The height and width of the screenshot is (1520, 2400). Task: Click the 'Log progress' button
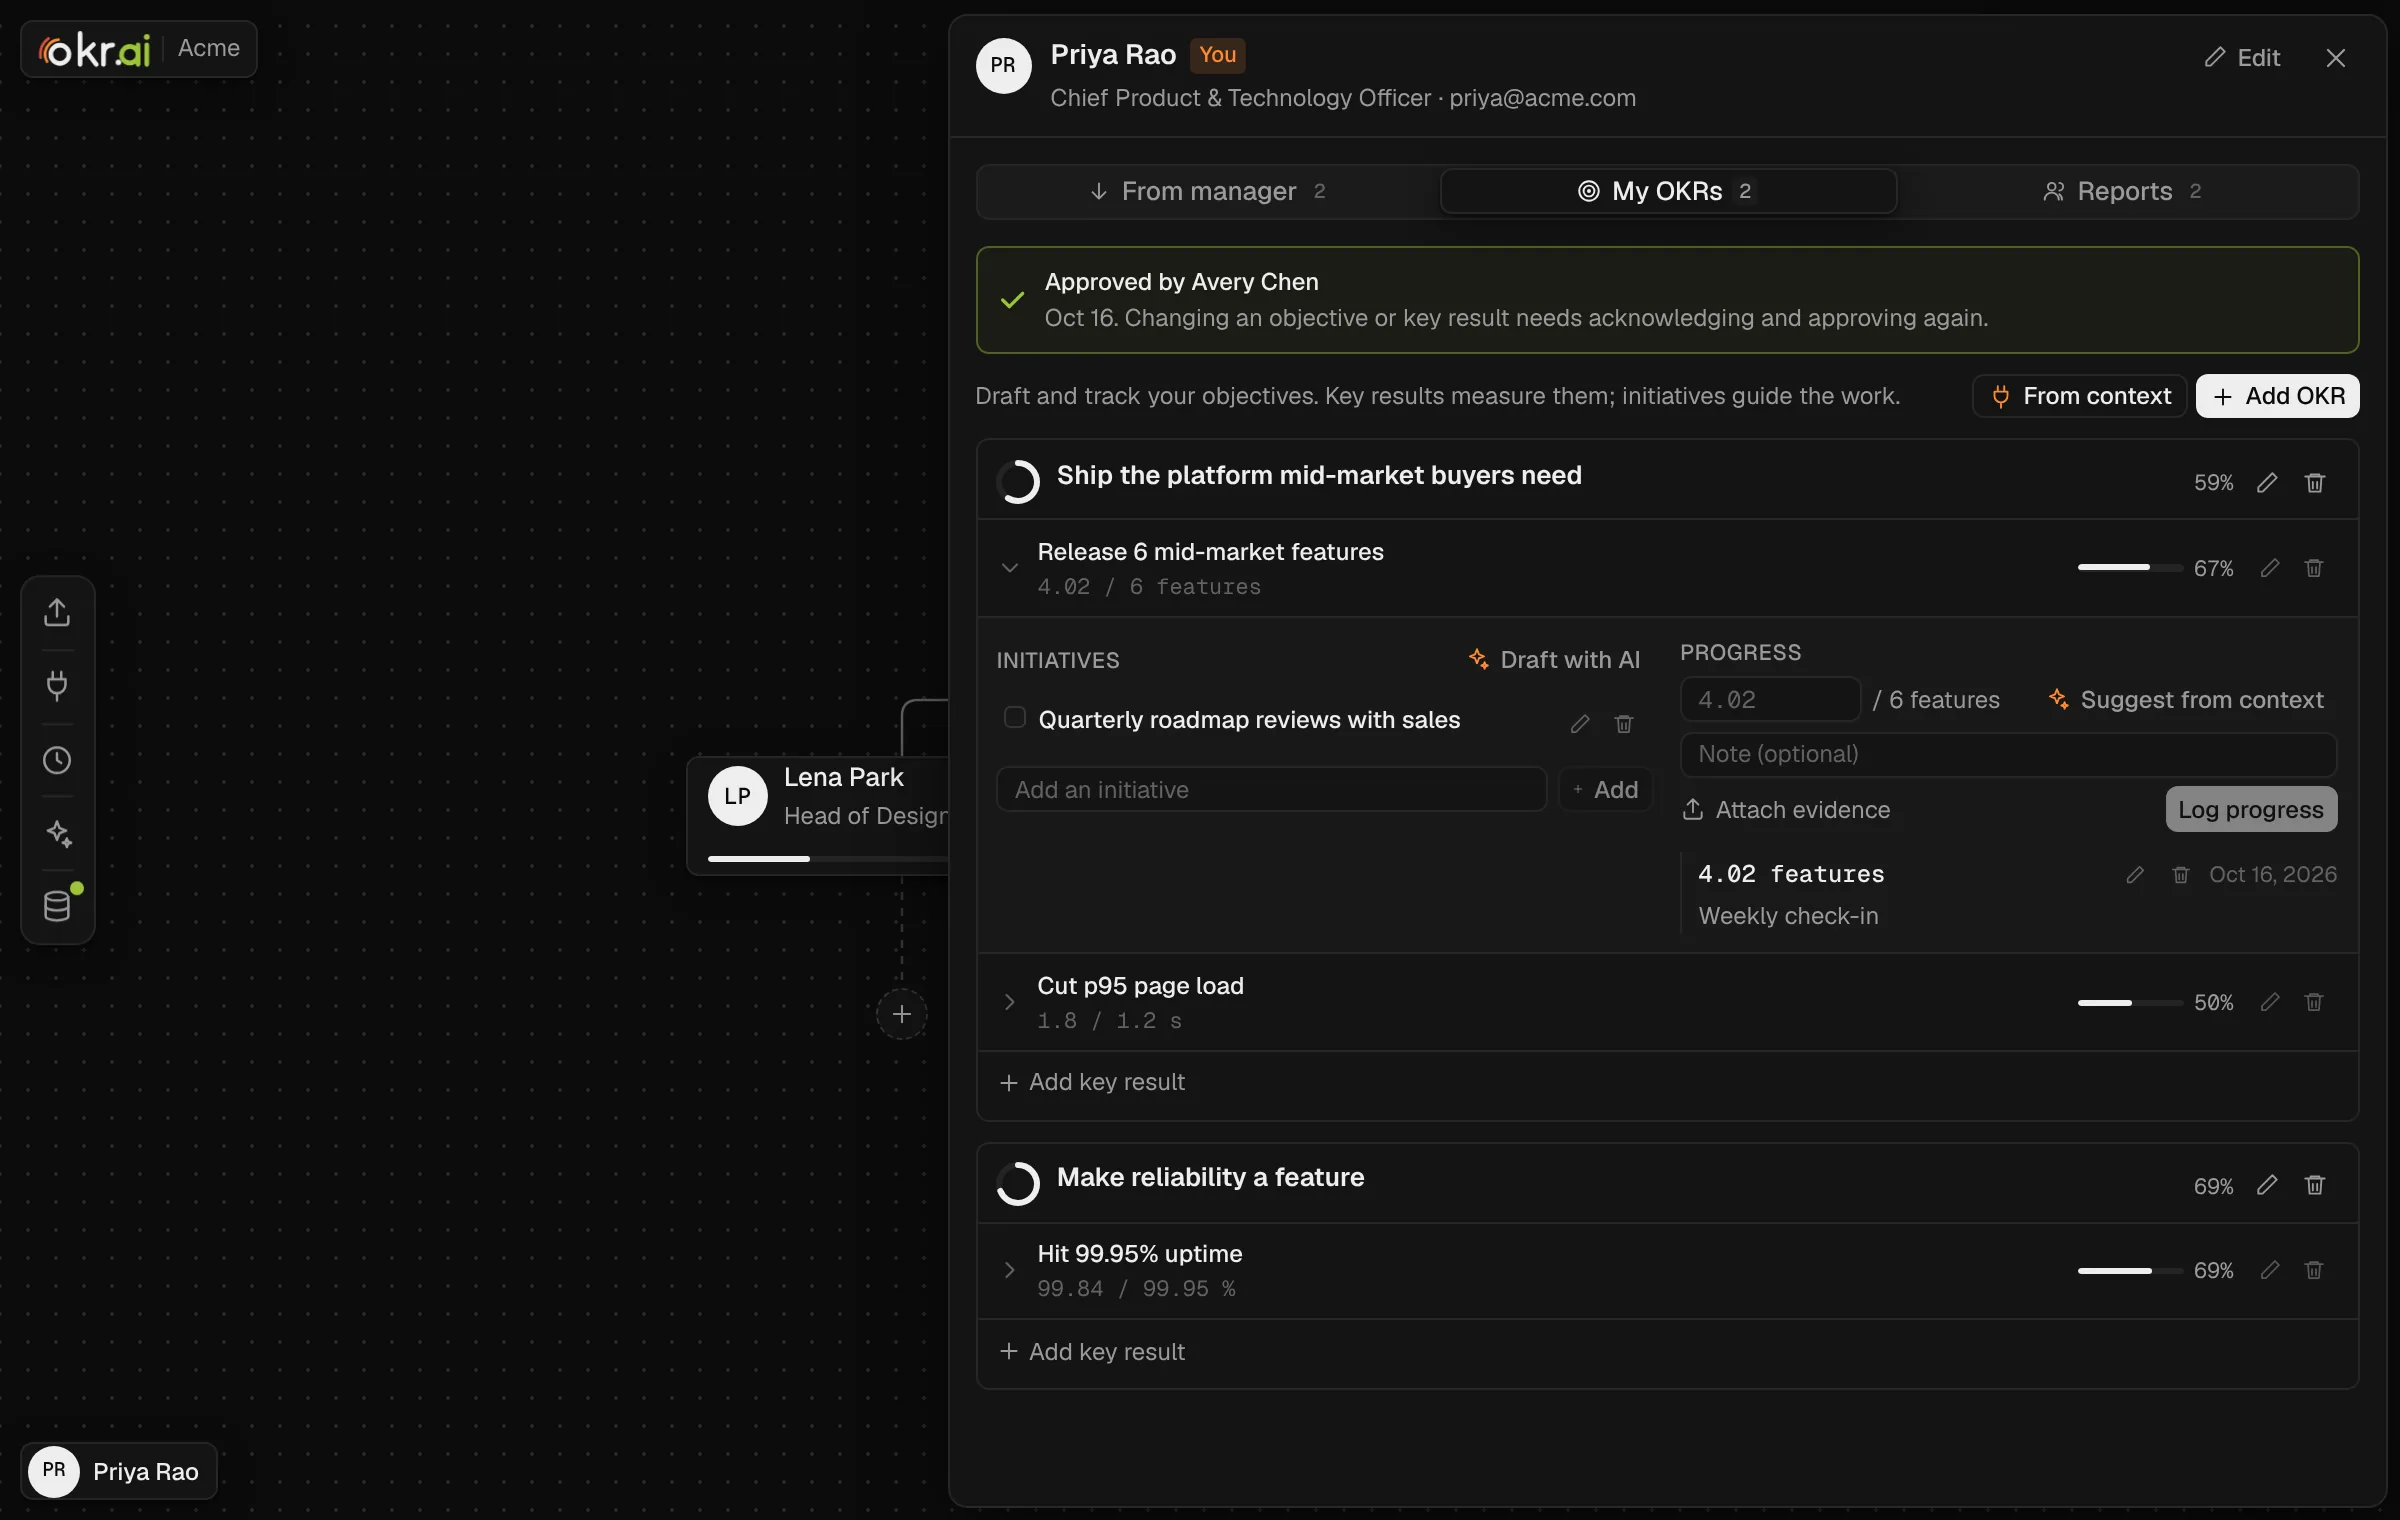click(x=2251, y=810)
